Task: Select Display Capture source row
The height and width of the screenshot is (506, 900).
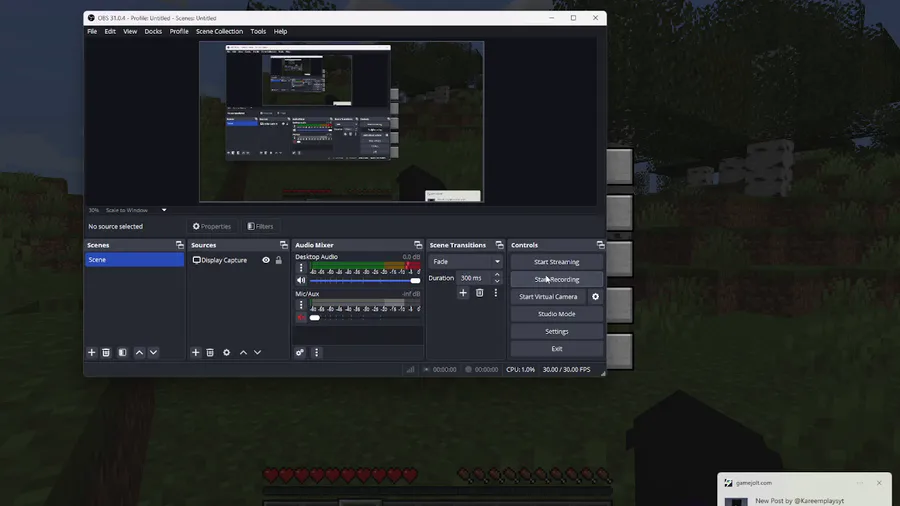Action: 238,260
